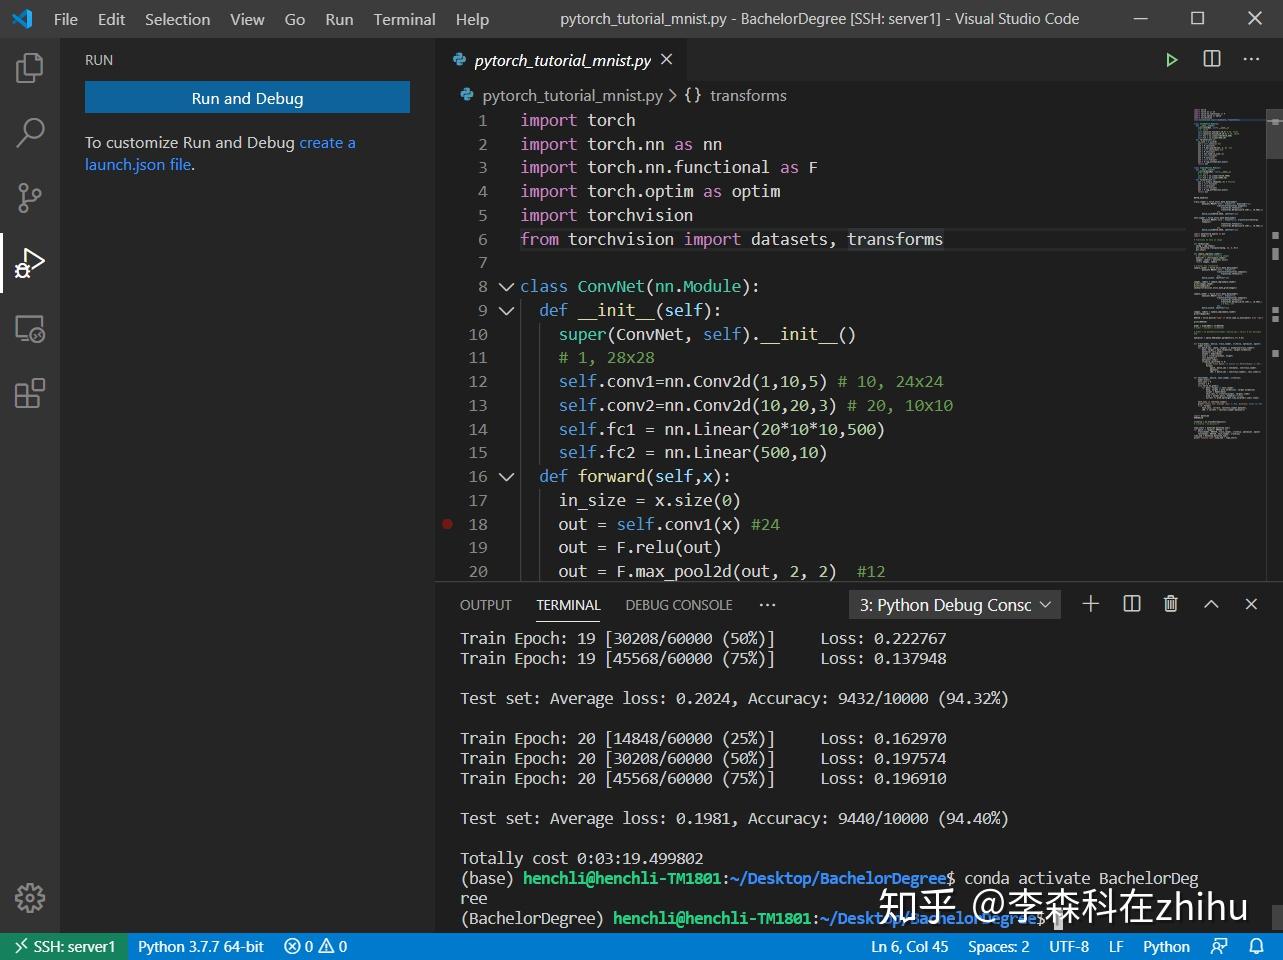Maximize the panel with the chevron toggle
The height and width of the screenshot is (960, 1283).
1210,604
